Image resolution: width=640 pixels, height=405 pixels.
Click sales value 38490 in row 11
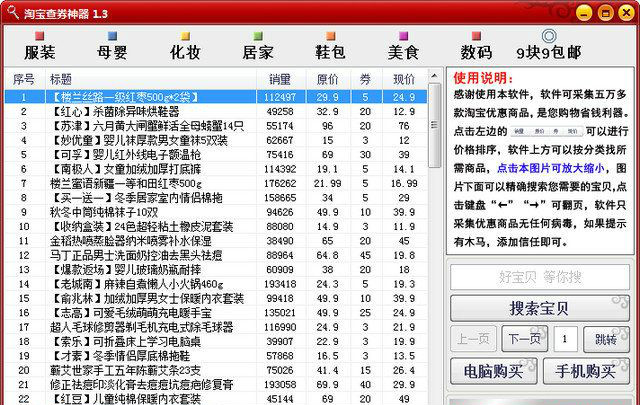(280, 241)
